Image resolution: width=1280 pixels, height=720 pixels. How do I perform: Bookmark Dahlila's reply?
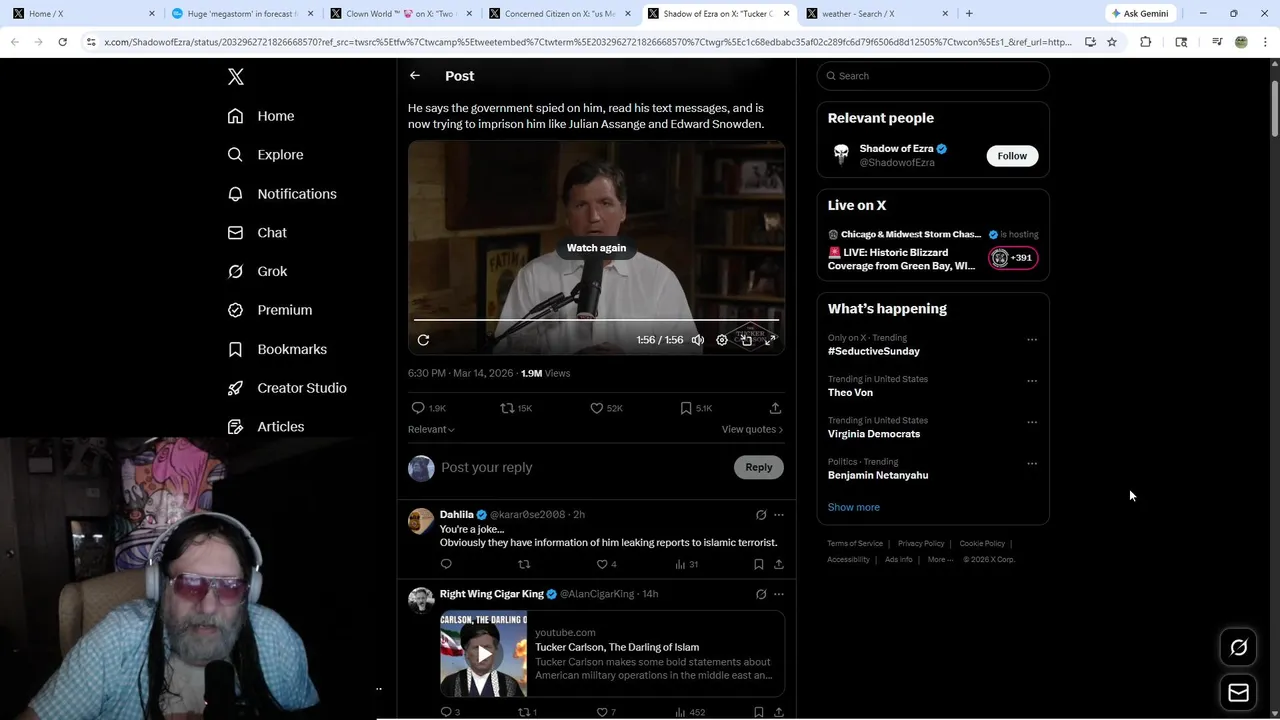(x=758, y=564)
